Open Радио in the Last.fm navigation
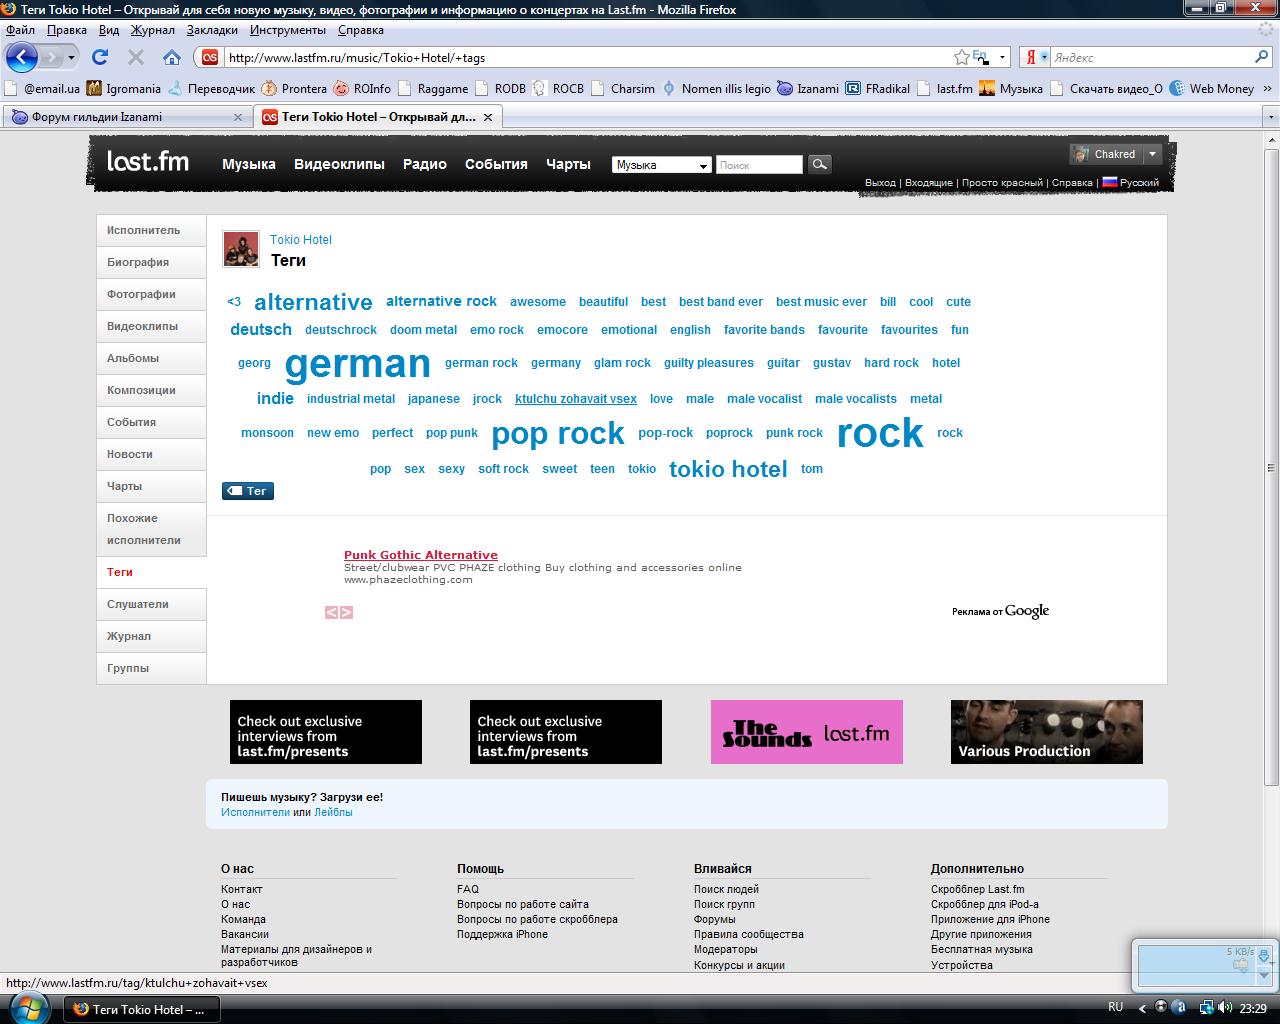1280x1024 pixels. [425, 164]
